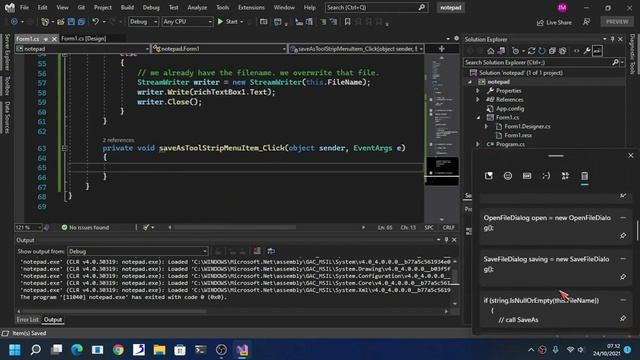Open the File menu

click(24, 7)
